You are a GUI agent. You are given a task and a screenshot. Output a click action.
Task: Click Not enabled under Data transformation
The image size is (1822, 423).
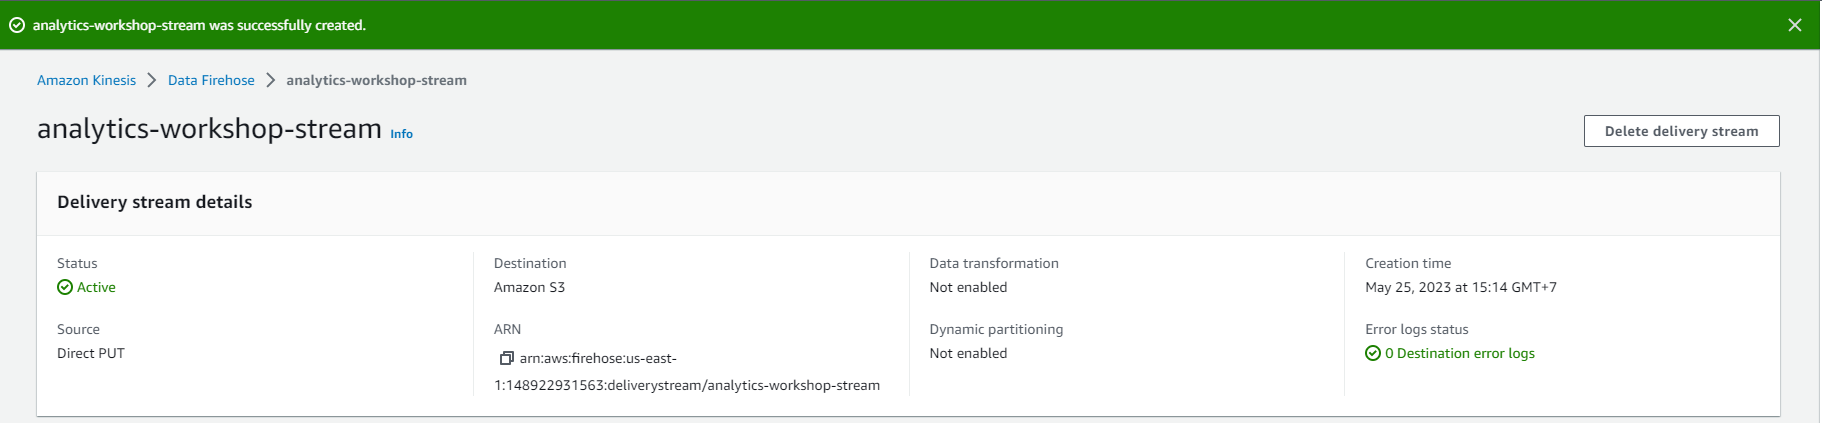click(x=968, y=287)
